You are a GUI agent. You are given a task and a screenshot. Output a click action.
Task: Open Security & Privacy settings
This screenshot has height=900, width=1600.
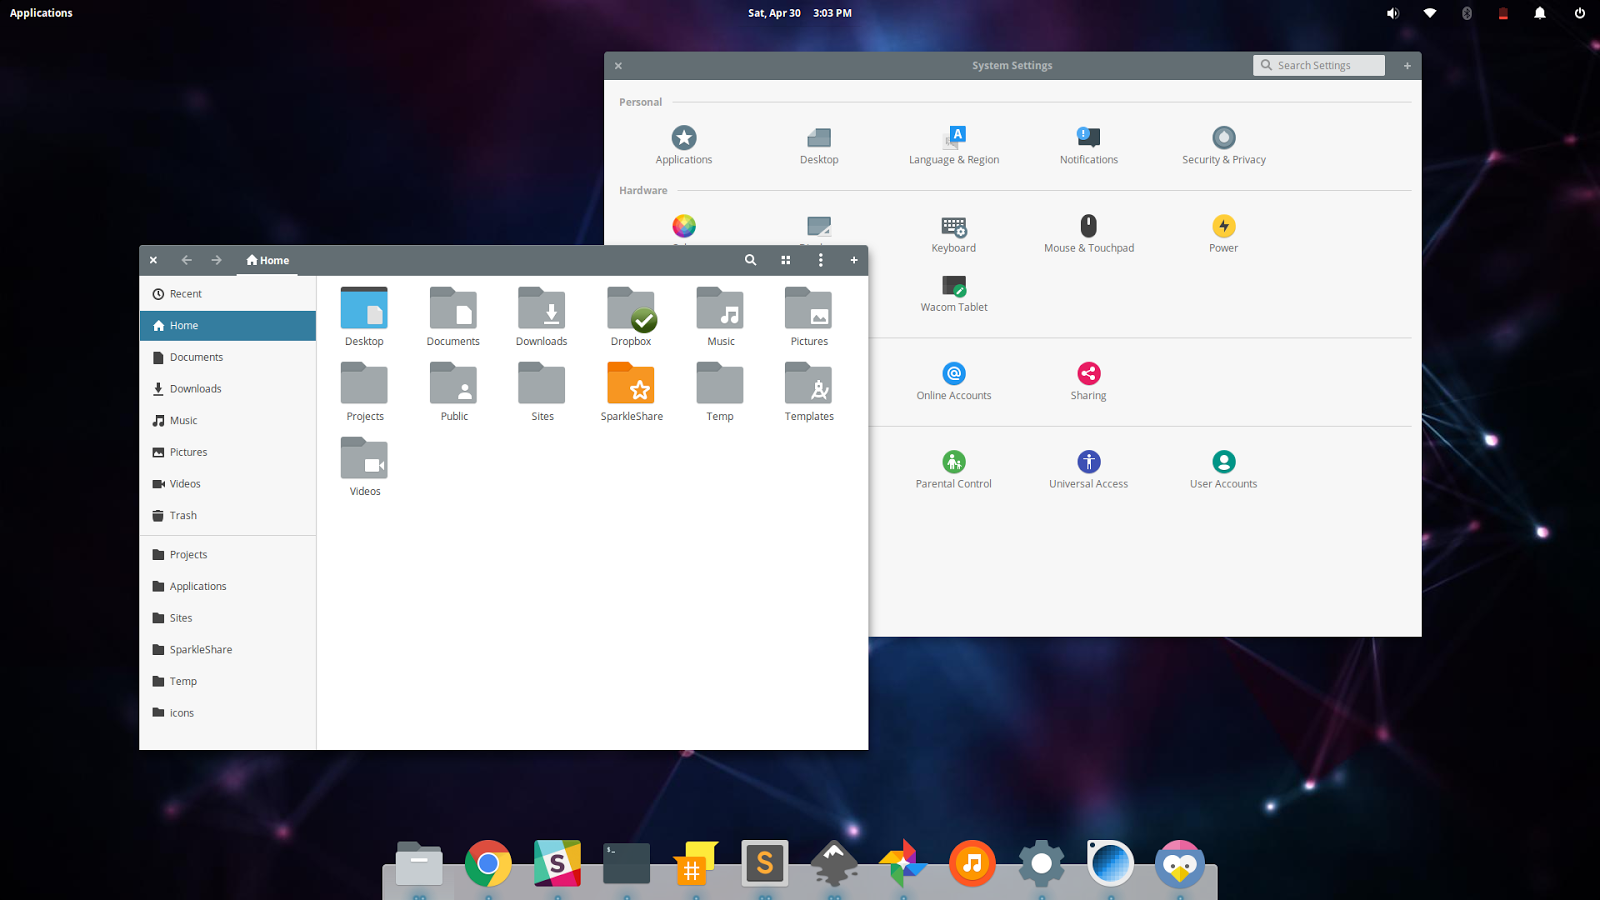pos(1224,138)
